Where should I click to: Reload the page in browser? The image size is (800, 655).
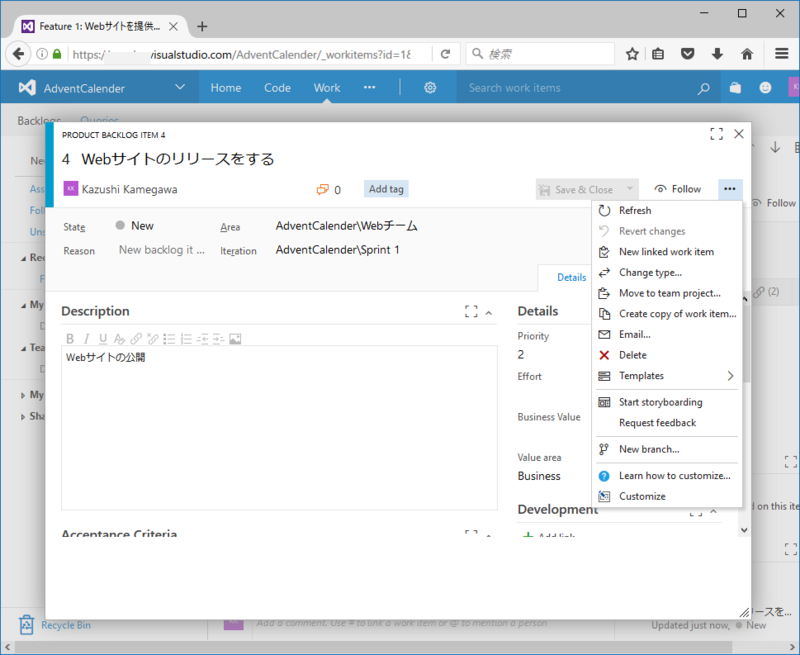[x=445, y=54]
